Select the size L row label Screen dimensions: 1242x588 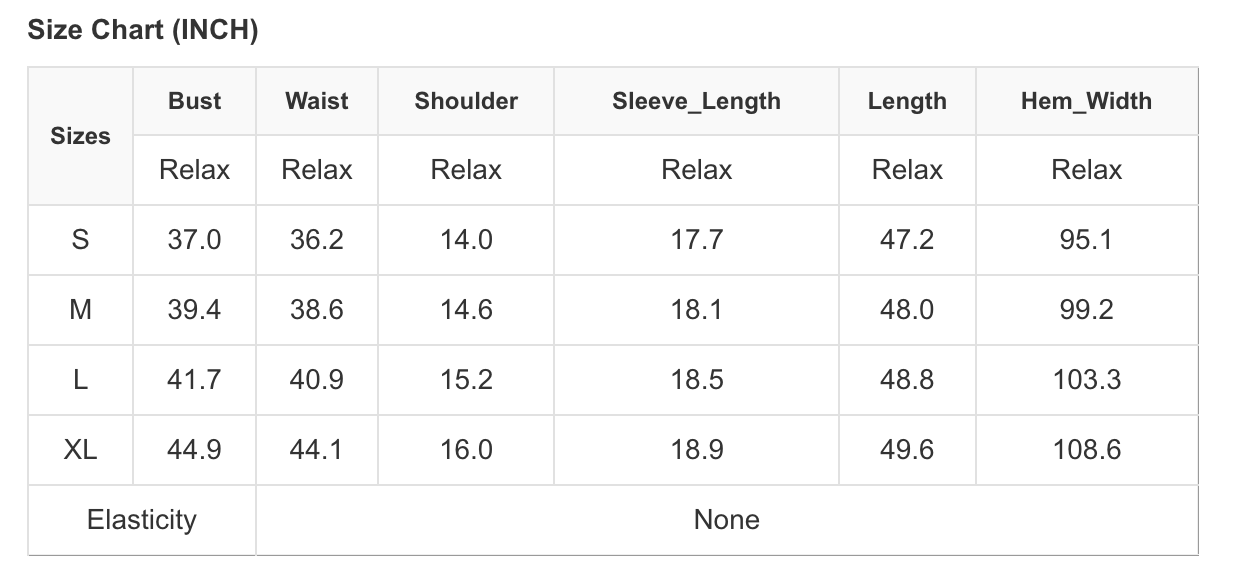(x=80, y=380)
